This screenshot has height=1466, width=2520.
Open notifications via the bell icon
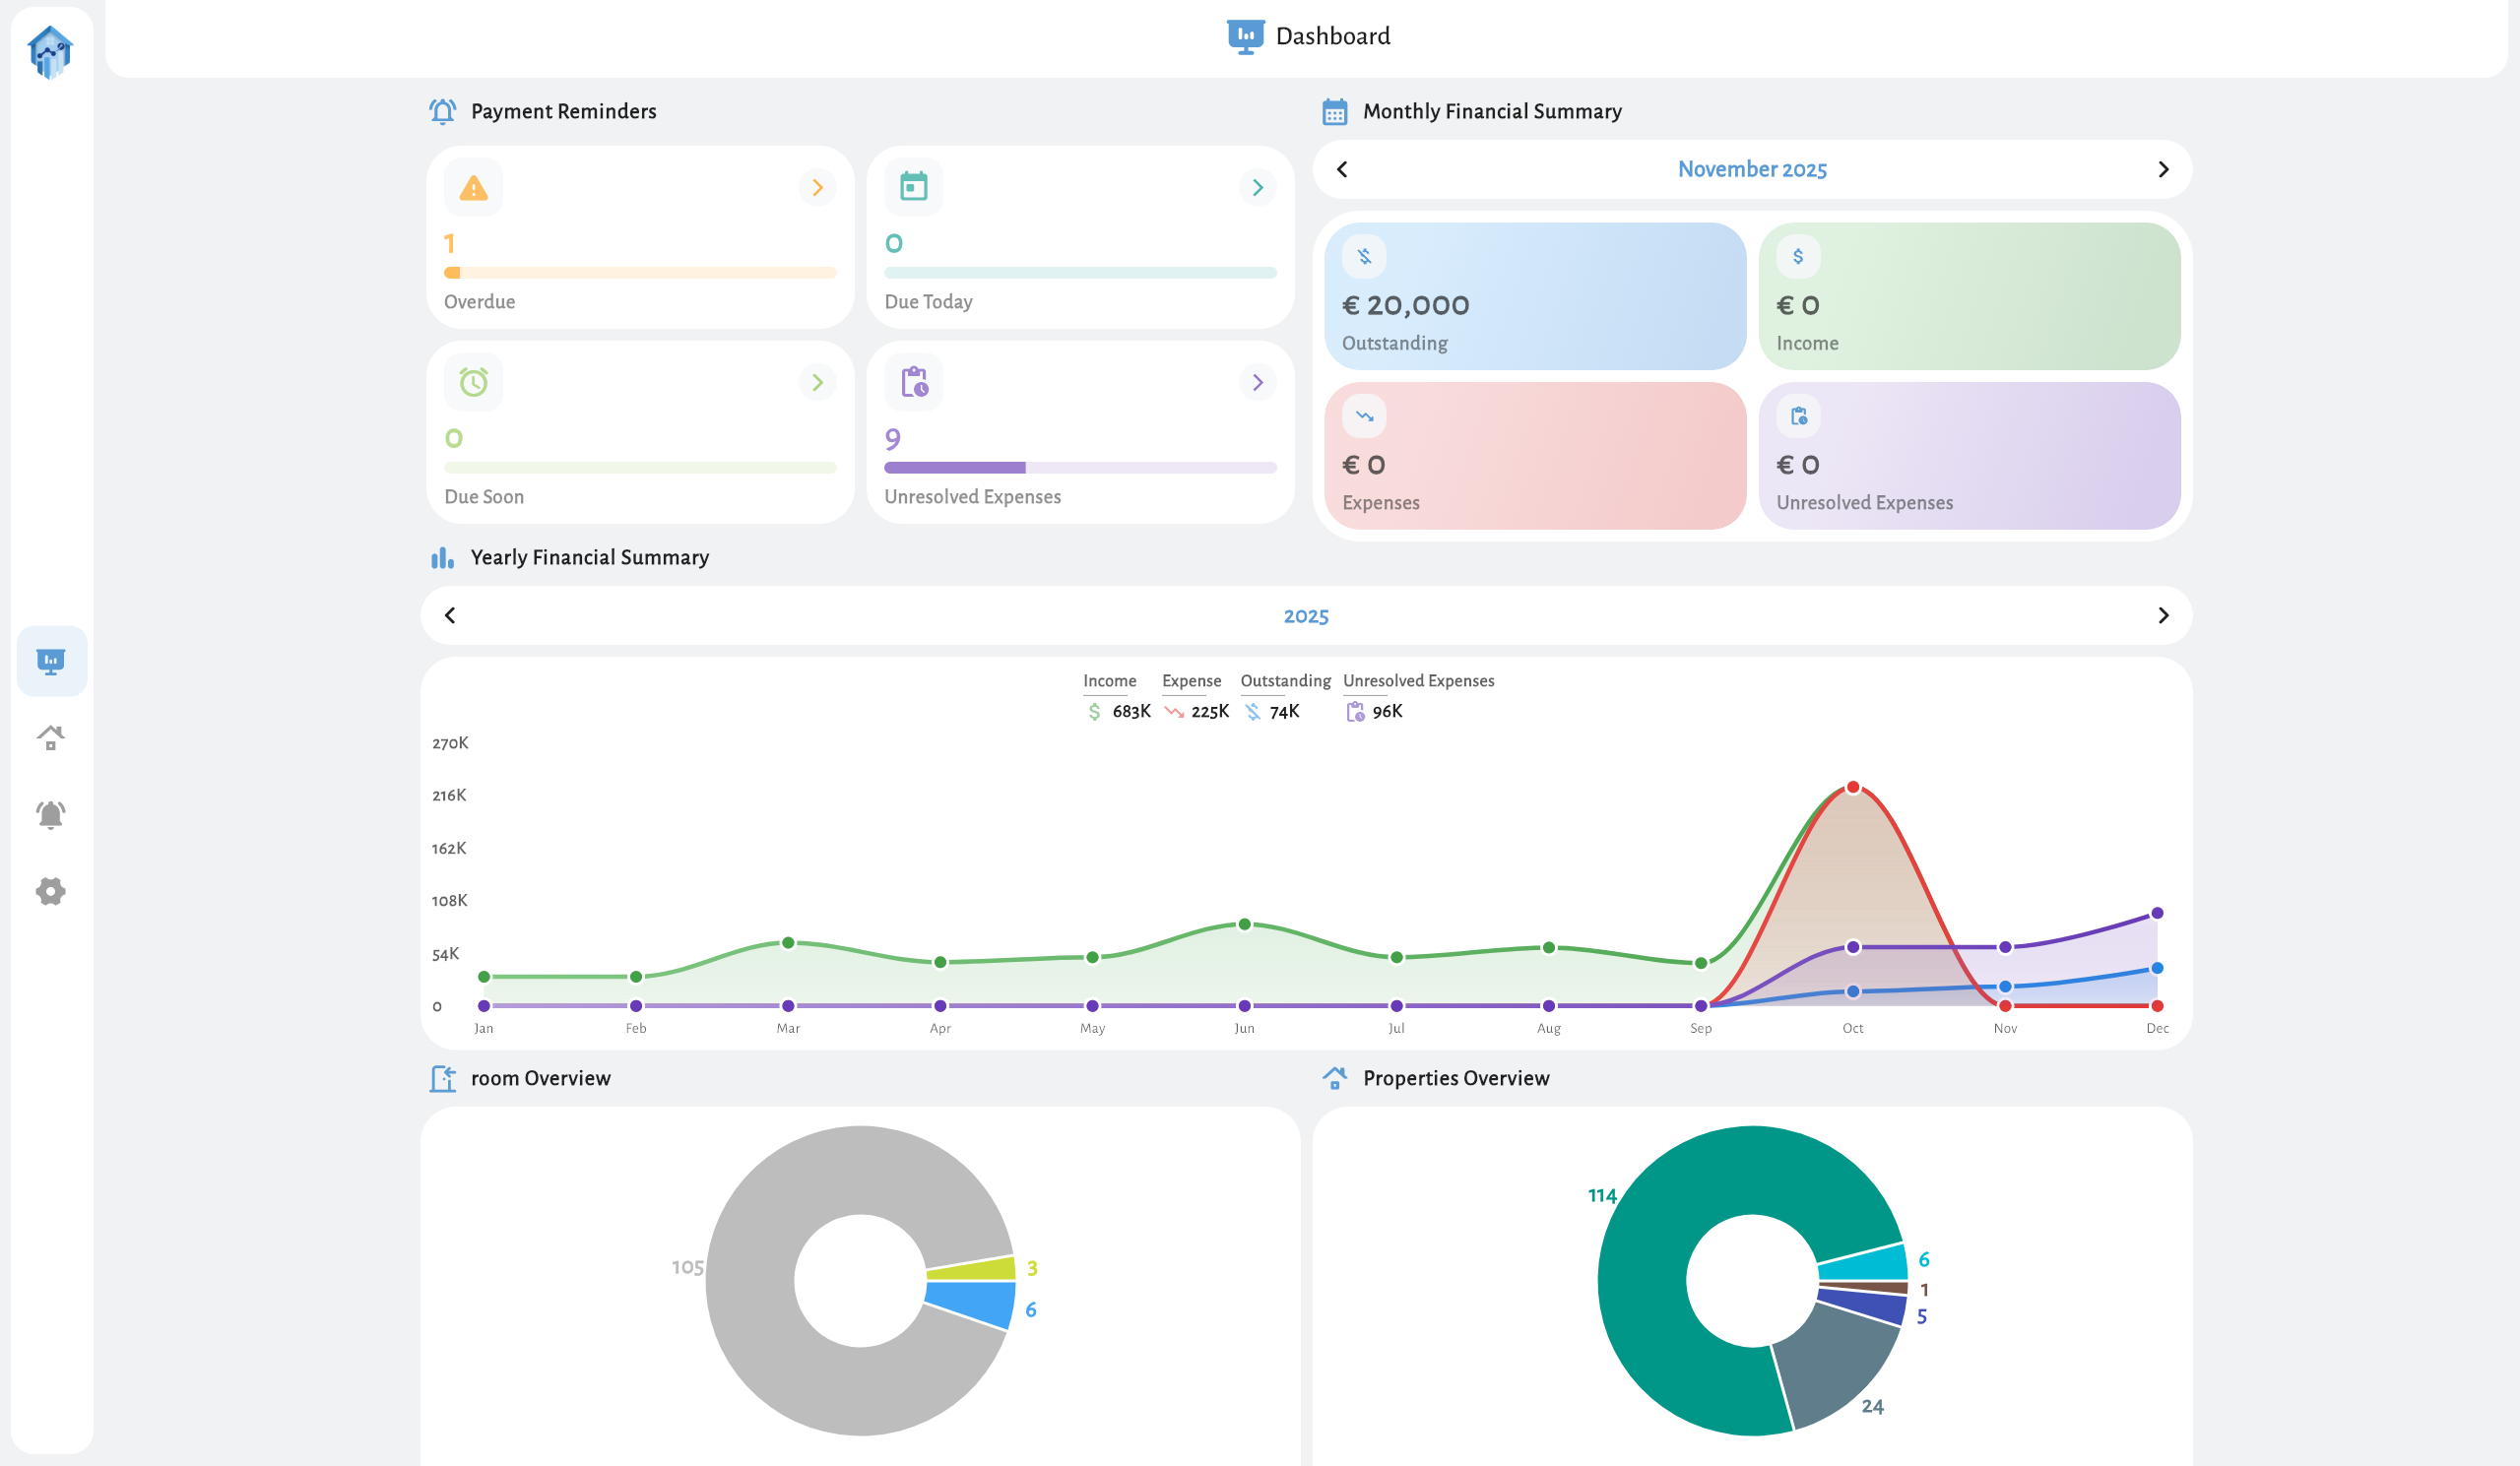click(51, 814)
